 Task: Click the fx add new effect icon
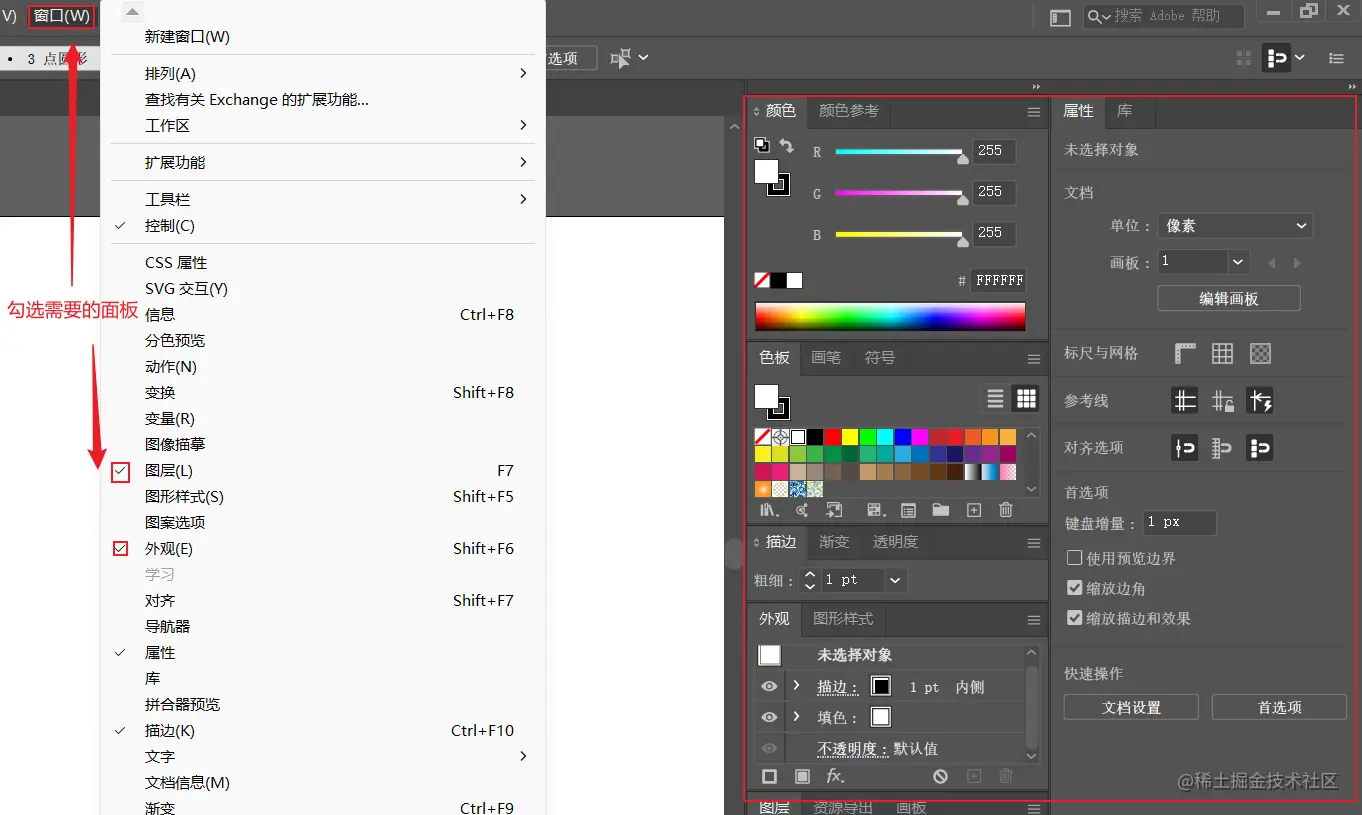pyautogui.click(x=835, y=776)
